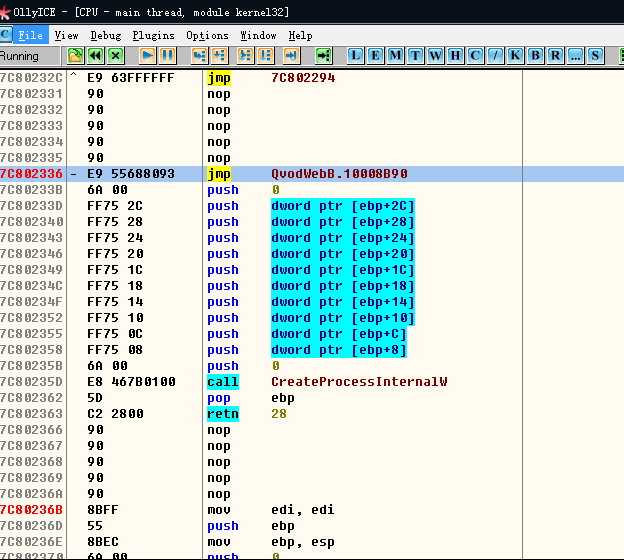Click the red address 7C80236B

pos(31,510)
